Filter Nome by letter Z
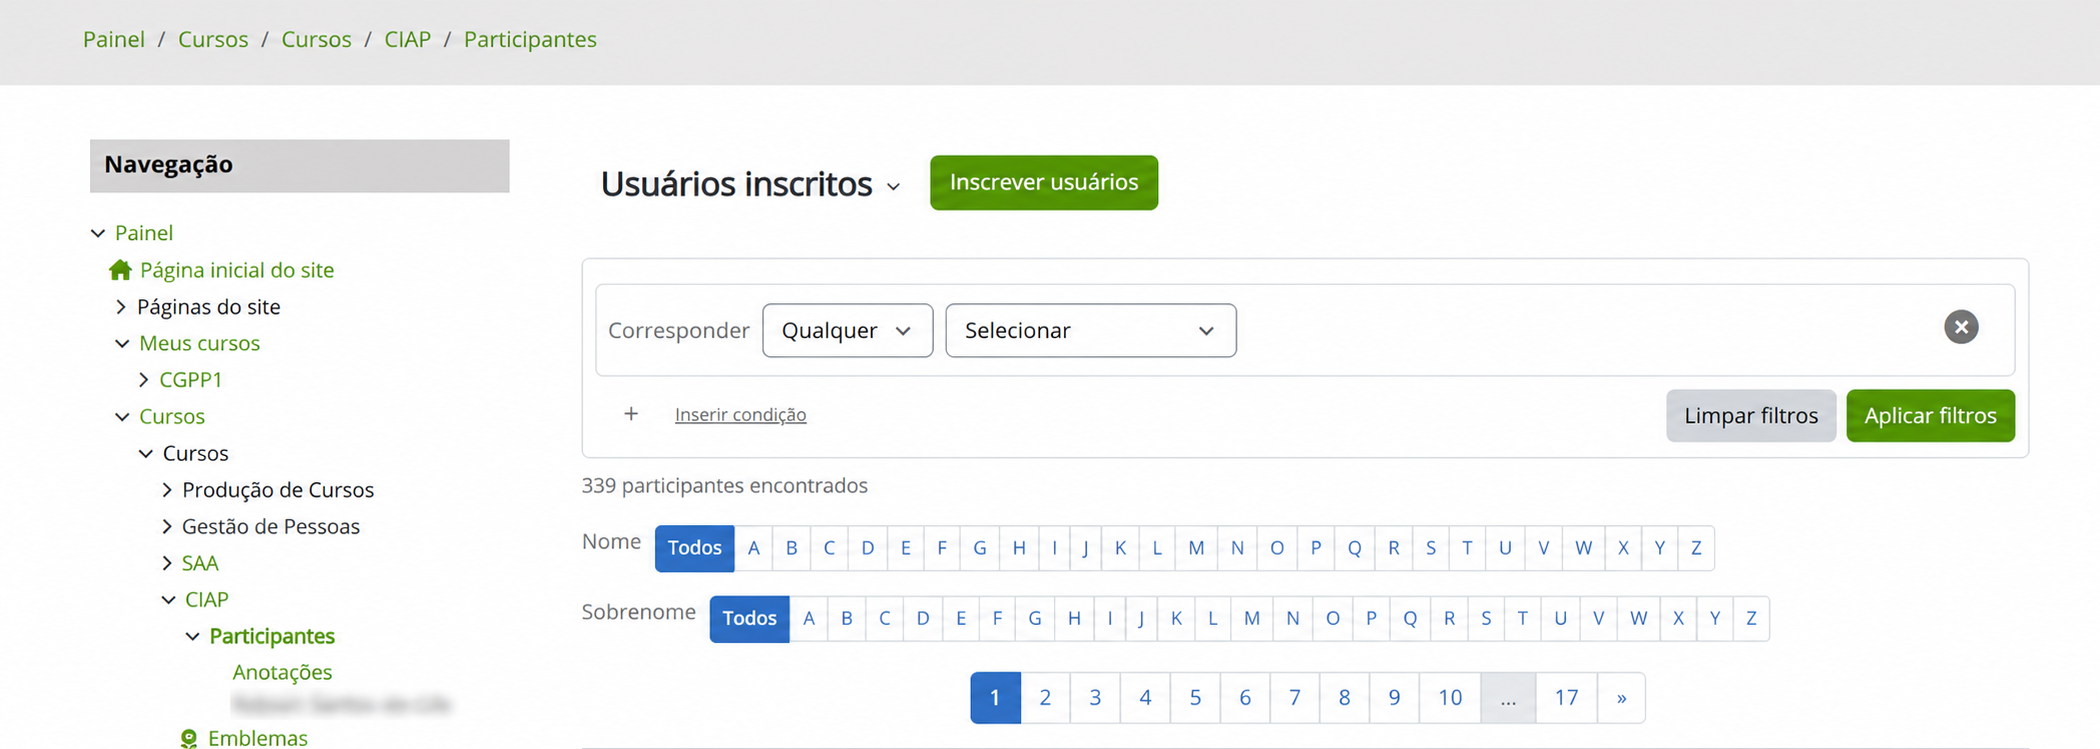The image size is (2100, 749). coord(1696,548)
